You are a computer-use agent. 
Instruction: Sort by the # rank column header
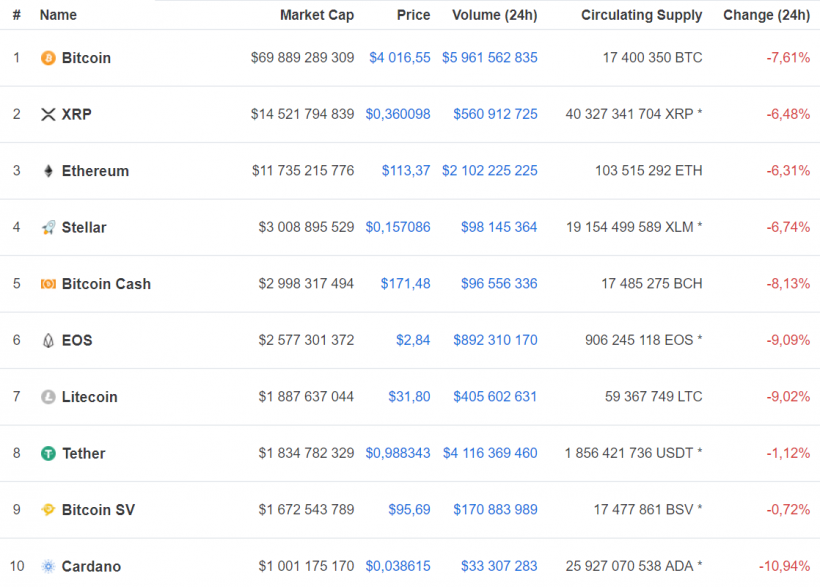[17, 15]
